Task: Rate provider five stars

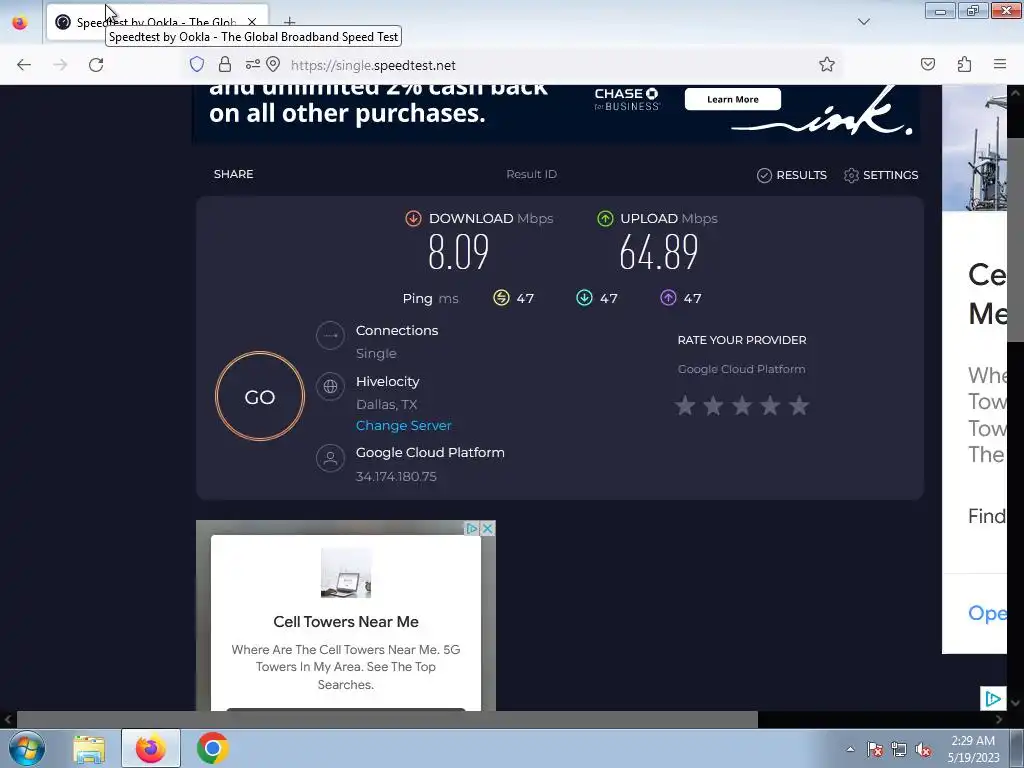Action: [799, 406]
